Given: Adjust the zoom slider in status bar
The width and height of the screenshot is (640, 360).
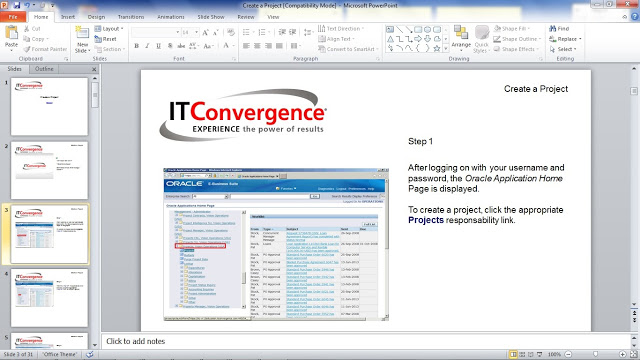Looking at the screenshot, I should (596, 354).
